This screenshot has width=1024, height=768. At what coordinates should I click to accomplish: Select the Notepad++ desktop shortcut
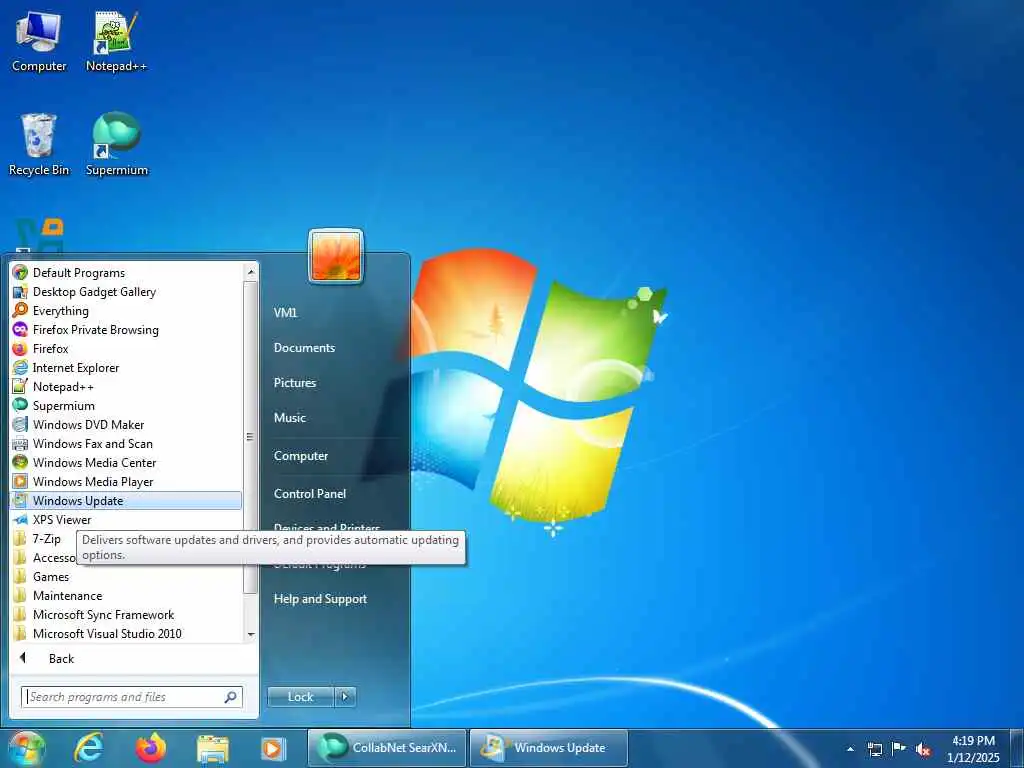click(x=116, y=42)
